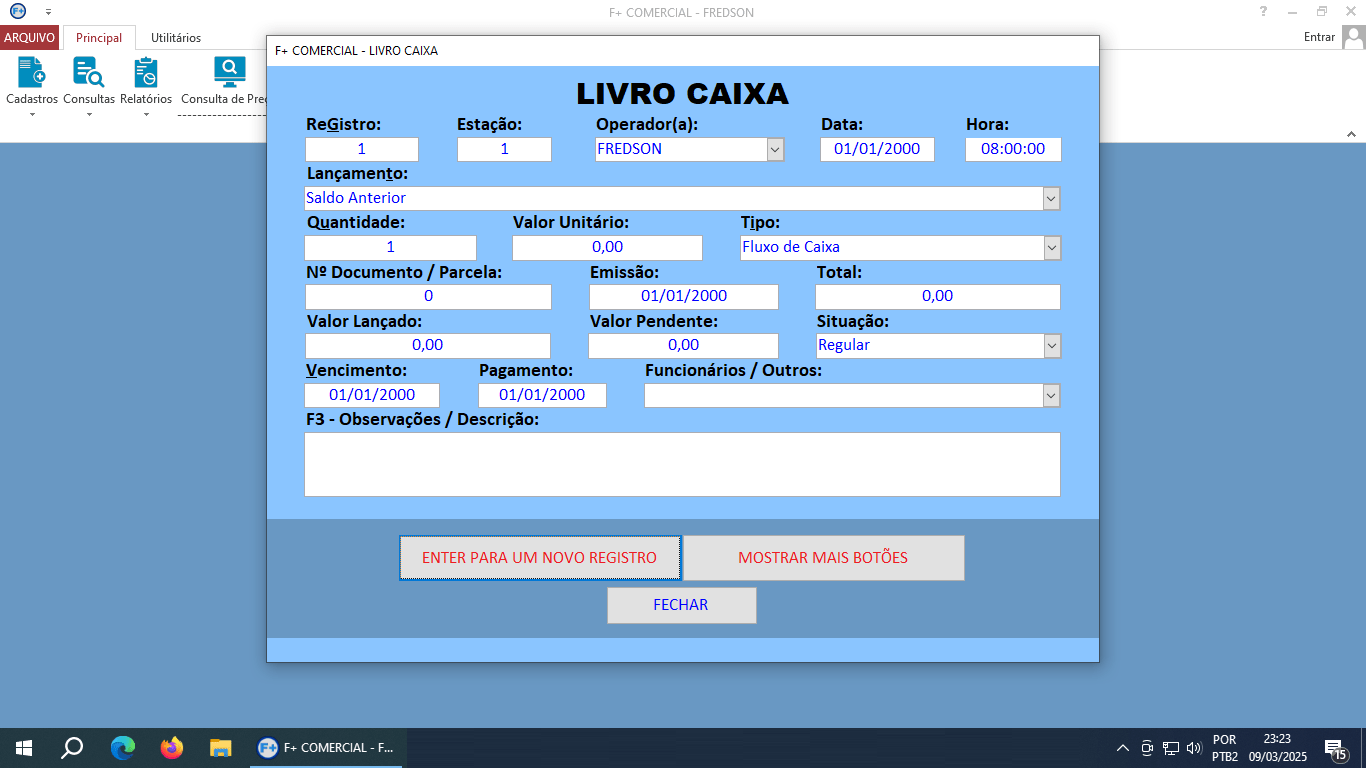
Task: Click the Quantidade input field
Action: pyautogui.click(x=390, y=247)
